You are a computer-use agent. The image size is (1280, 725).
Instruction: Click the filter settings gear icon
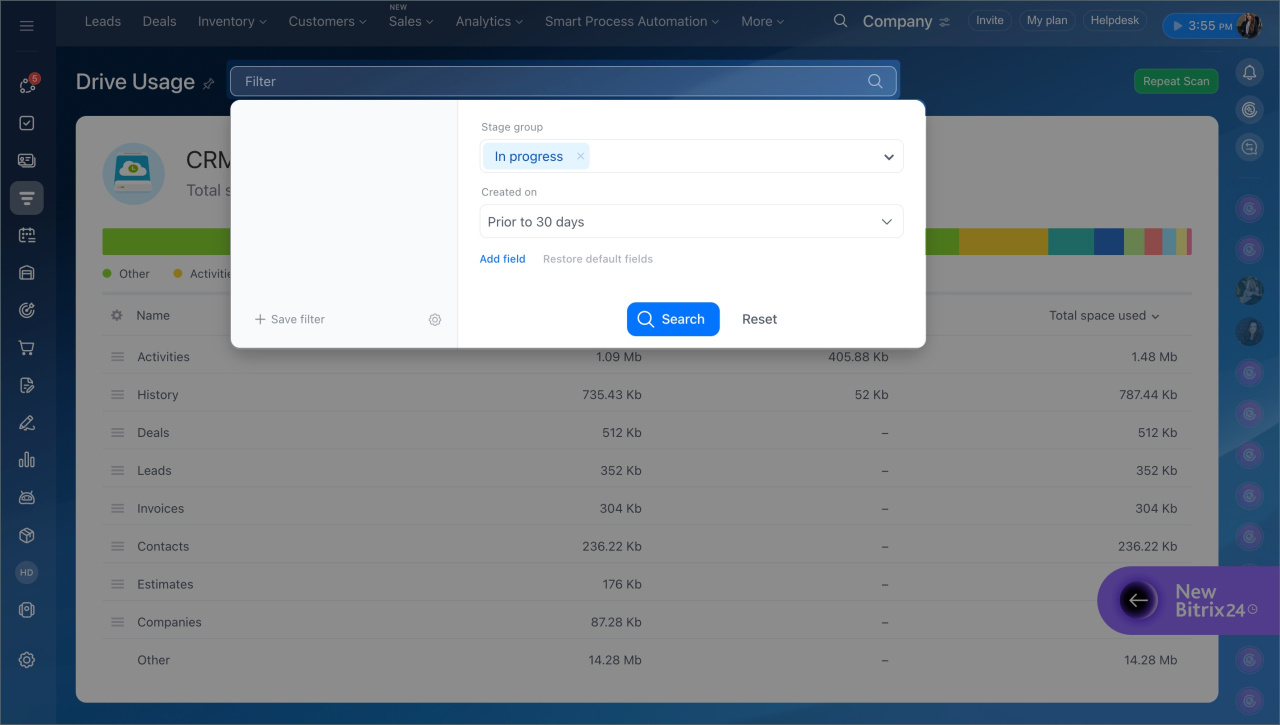point(435,320)
